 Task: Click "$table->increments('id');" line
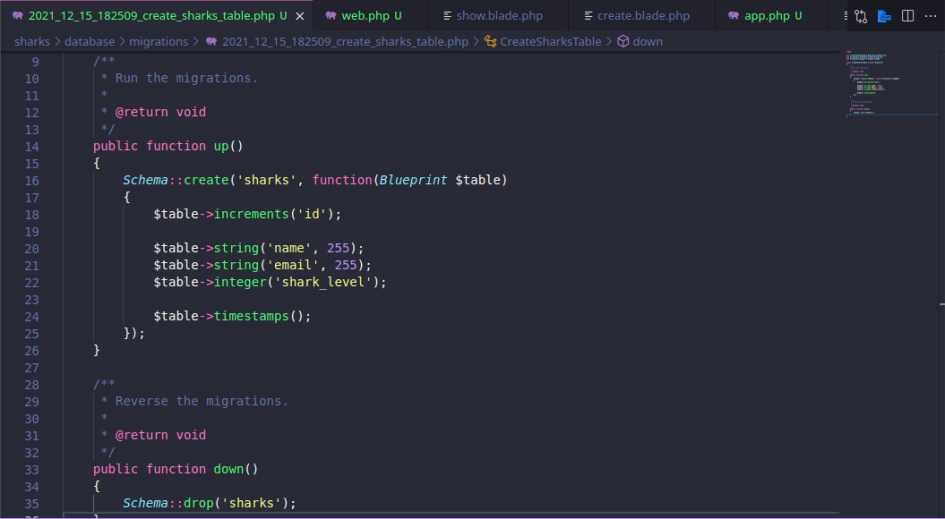tap(247, 214)
